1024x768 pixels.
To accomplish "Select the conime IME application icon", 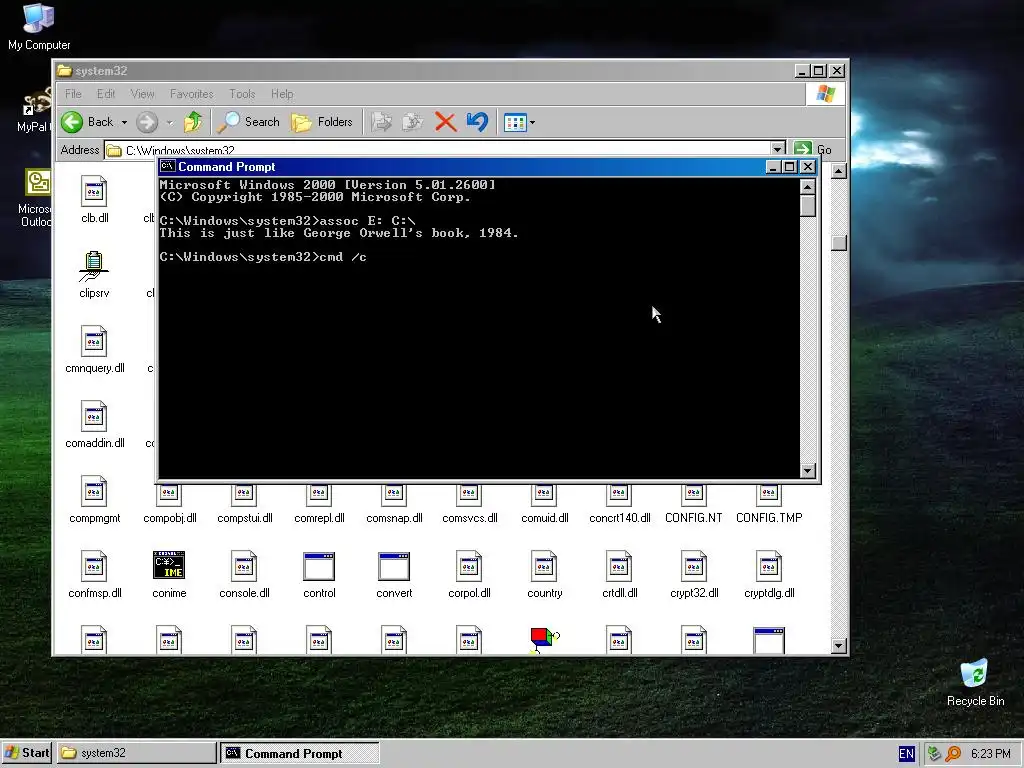I will tap(169, 566).
